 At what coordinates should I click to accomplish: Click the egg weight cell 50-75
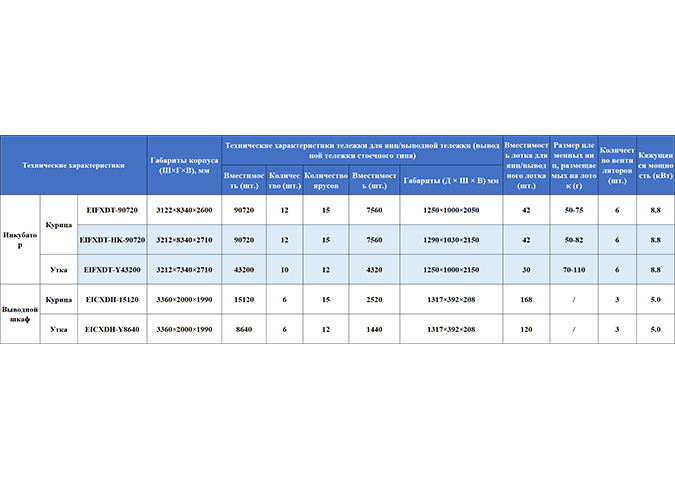(574, 210)
